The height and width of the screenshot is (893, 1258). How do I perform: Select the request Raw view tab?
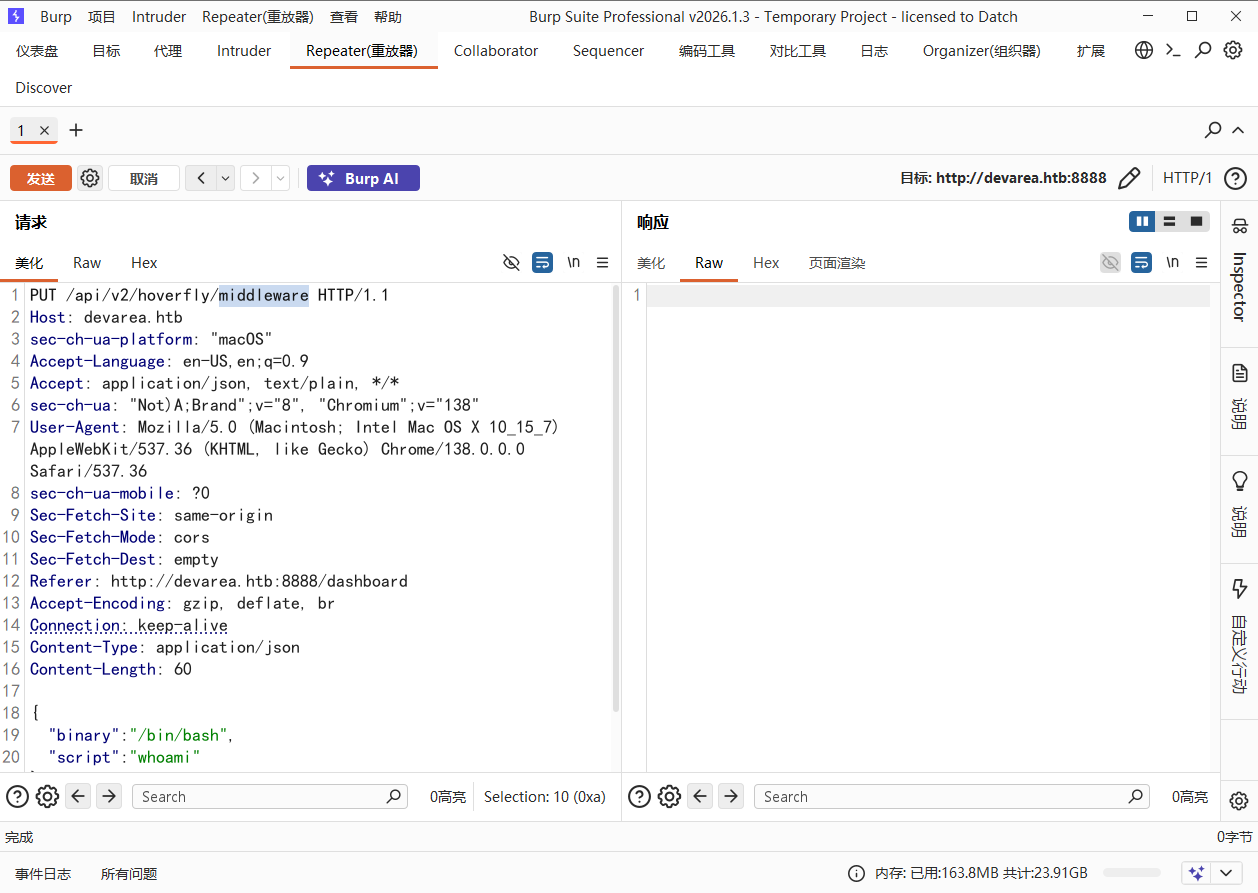(87, 262)
